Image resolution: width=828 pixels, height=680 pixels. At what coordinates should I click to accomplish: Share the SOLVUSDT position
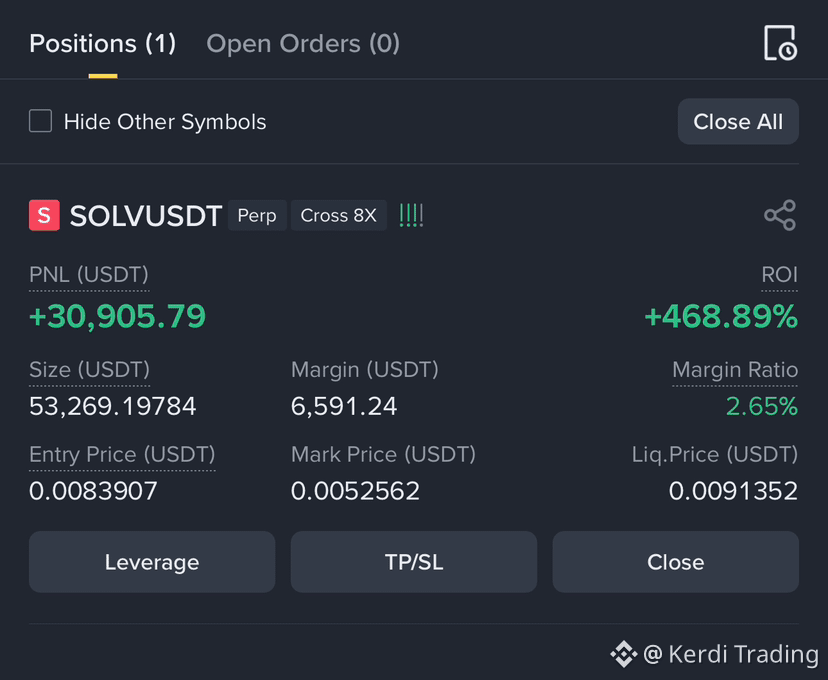click(x=780, y=215)
